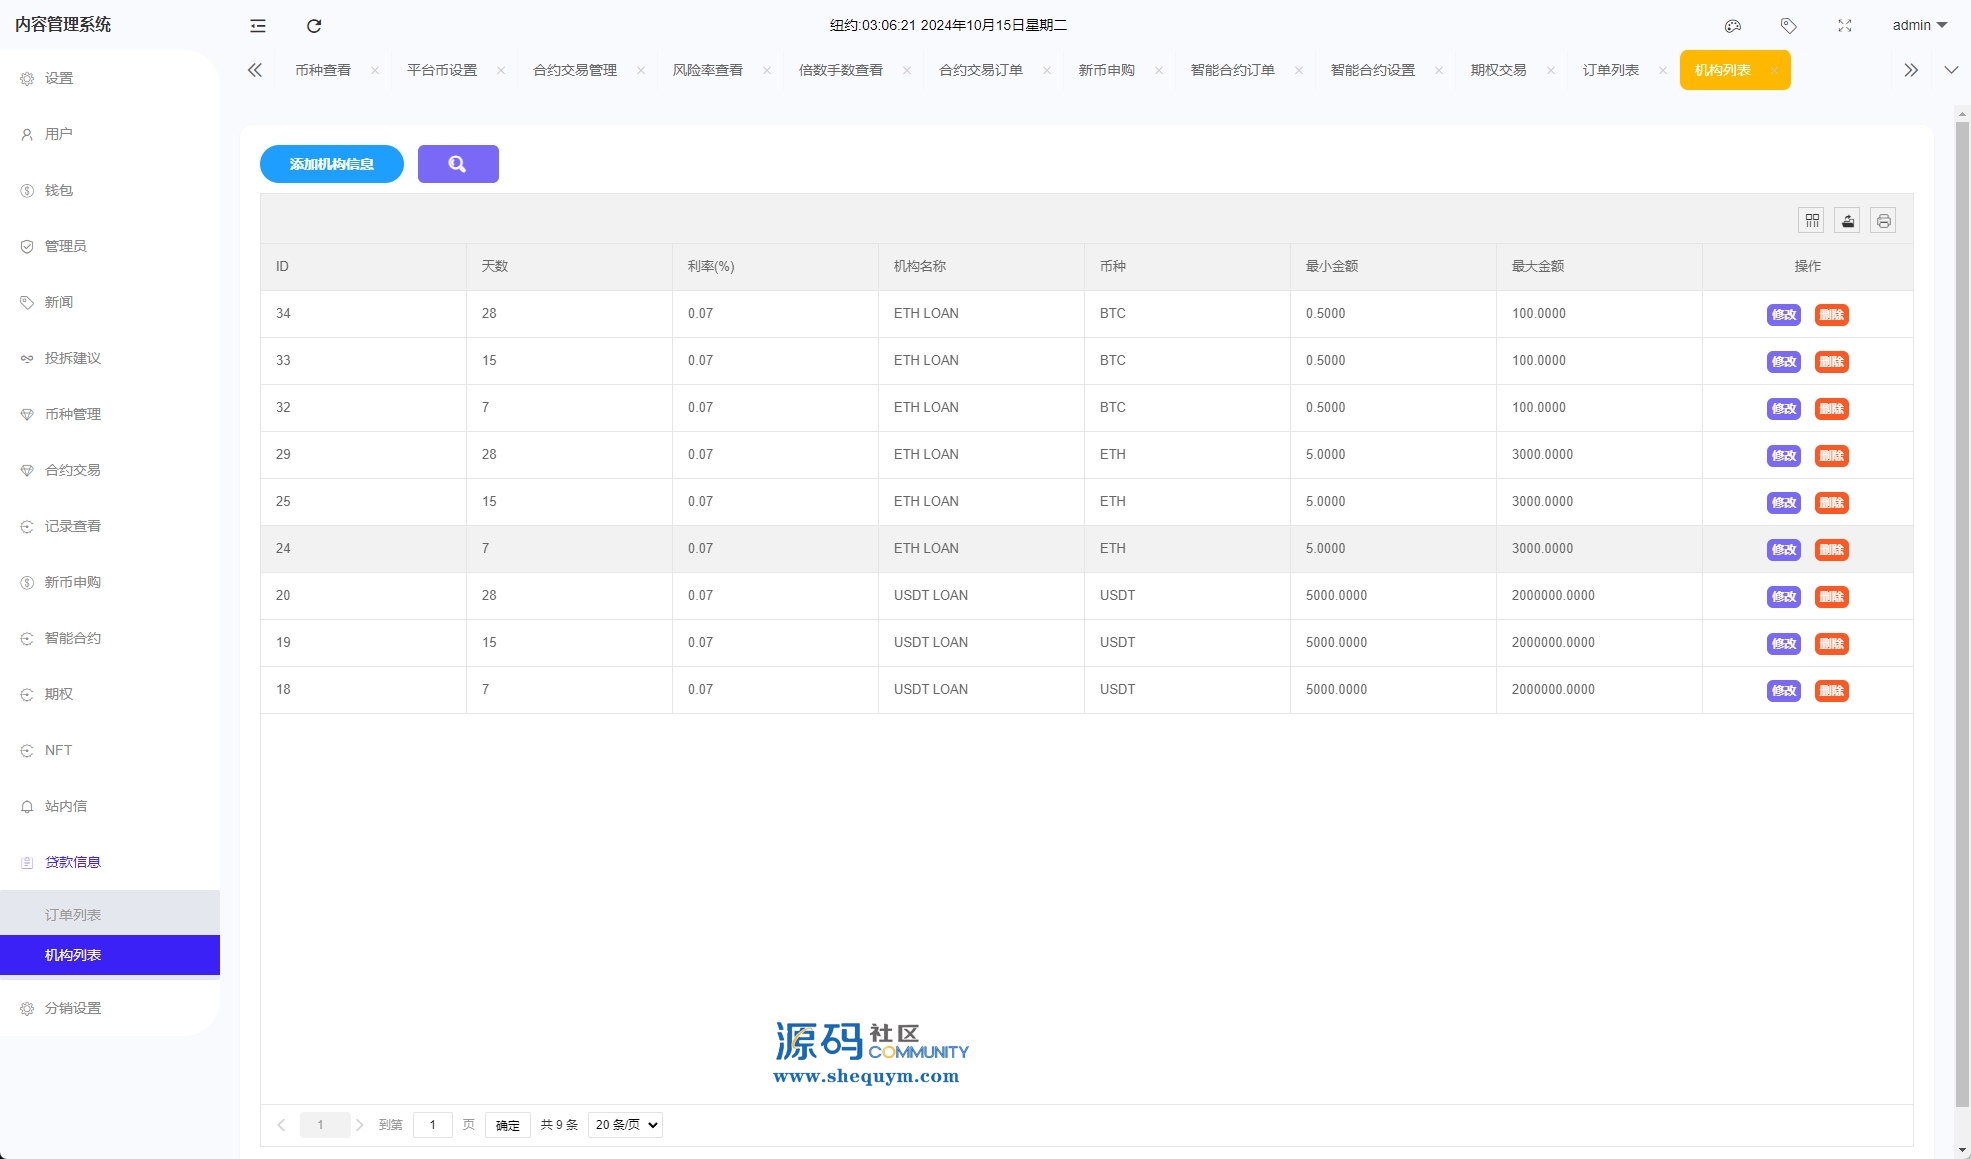Open the 20条/页 page size dropdown
The width and height of the screenshot is (1971, 1159).
[x=626, y=1125]
